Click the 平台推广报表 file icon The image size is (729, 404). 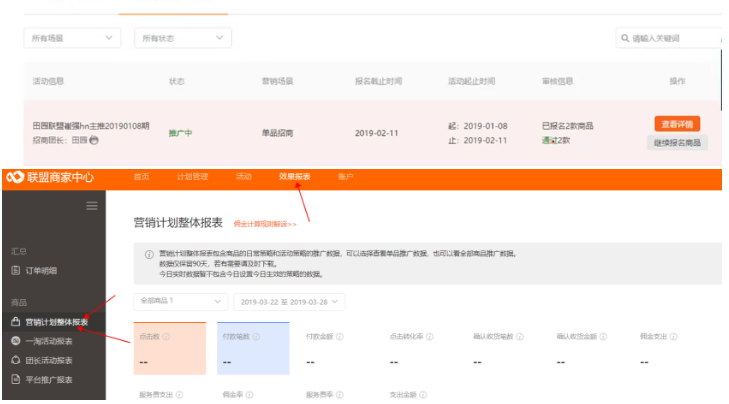[15, 379]
